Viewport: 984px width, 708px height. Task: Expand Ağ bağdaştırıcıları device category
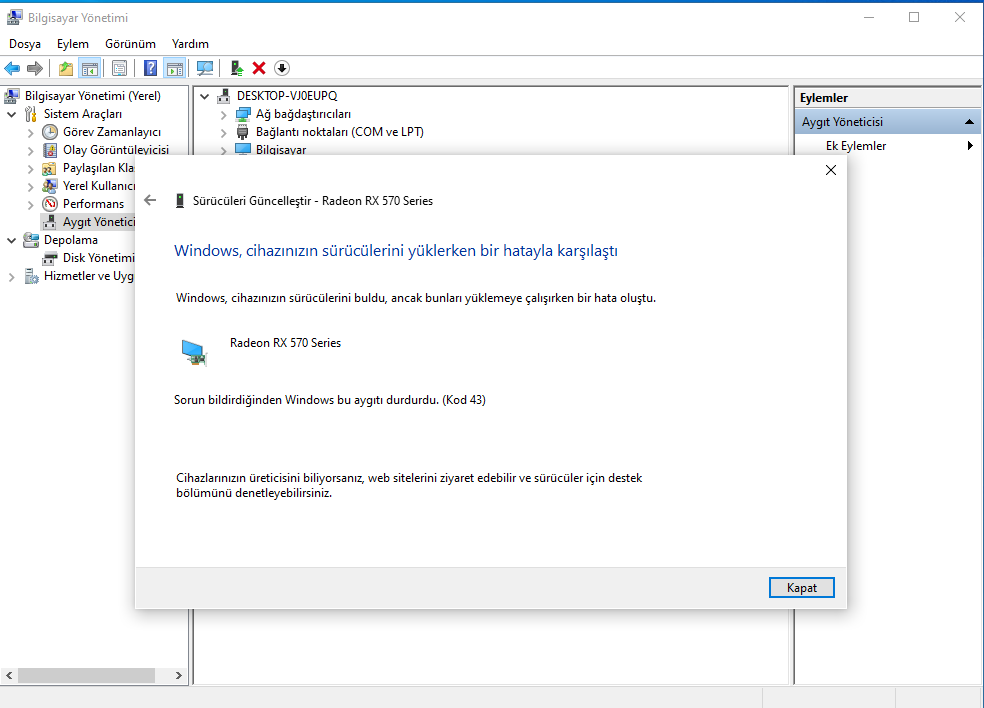[223, 115]
